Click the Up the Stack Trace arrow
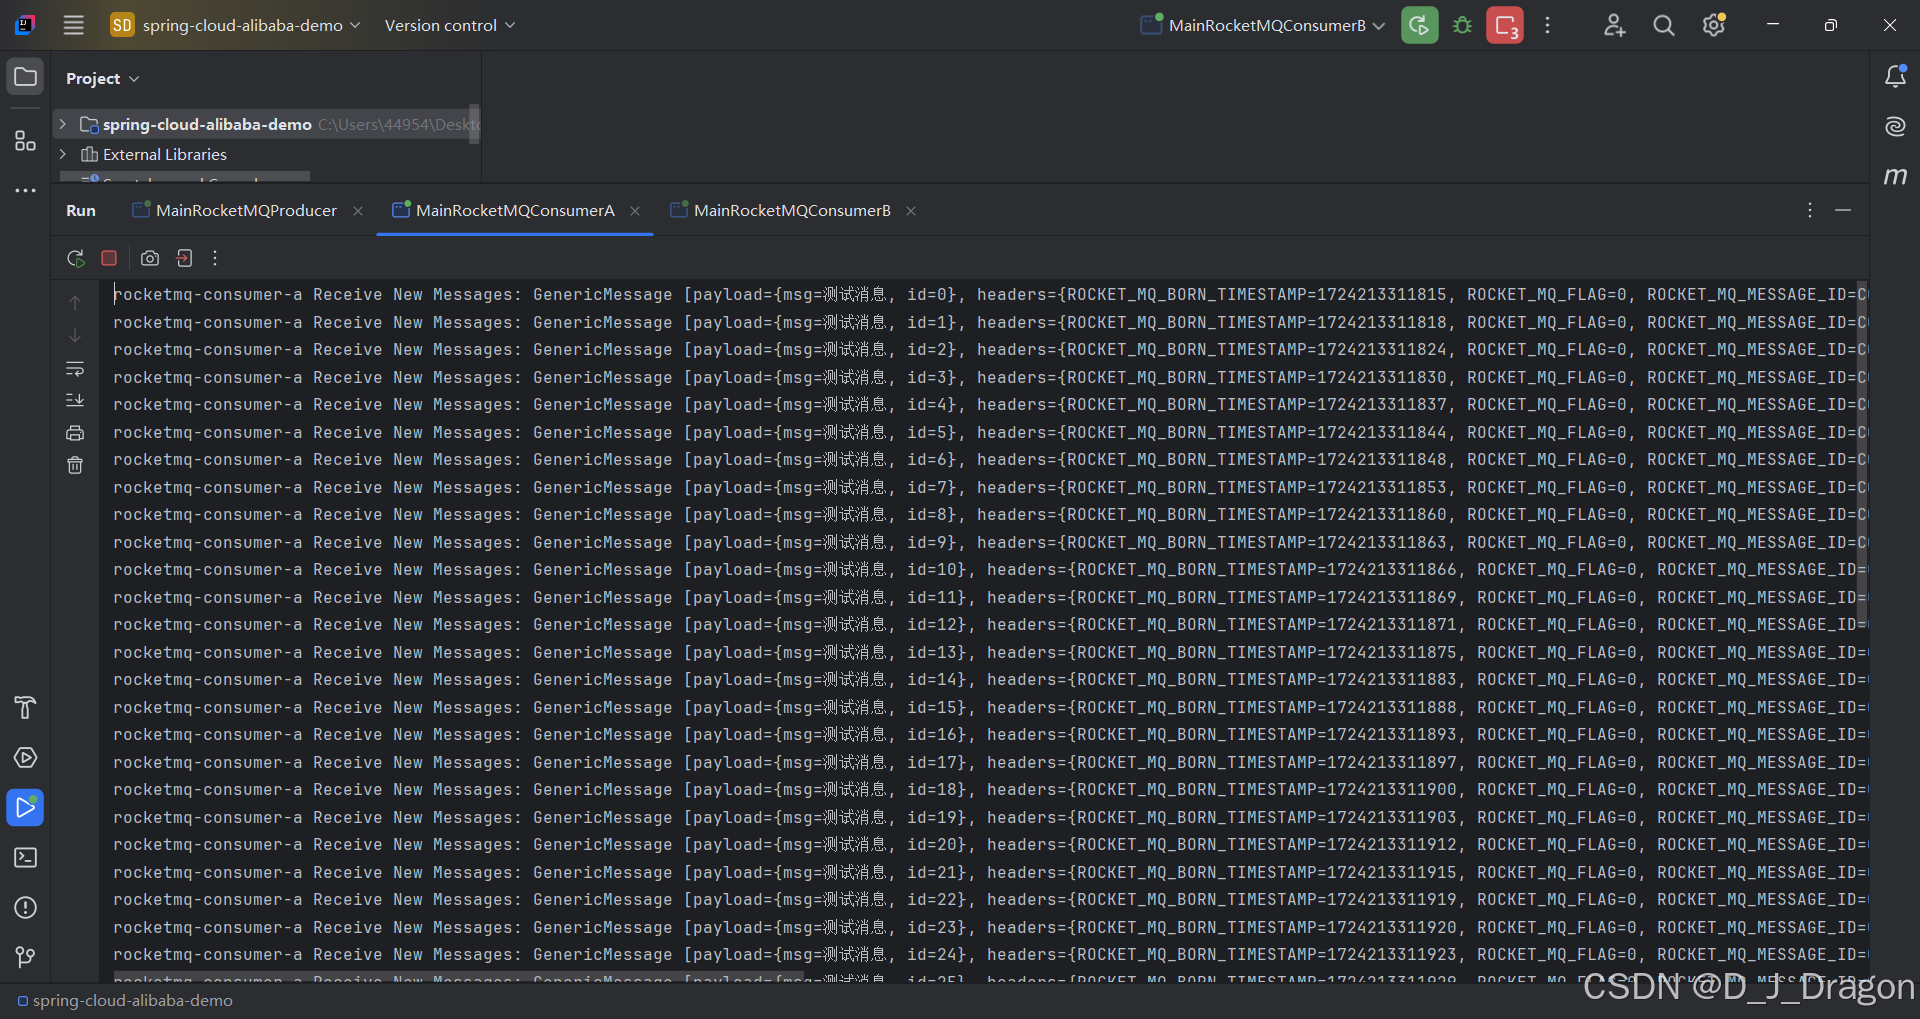Screen dimensions: 1920x1019 click(75, 302)
